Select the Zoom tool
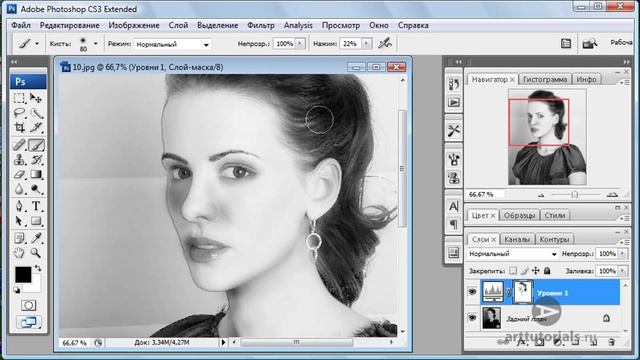This screenshot has width=640, height=360. [x=36, y=253]
